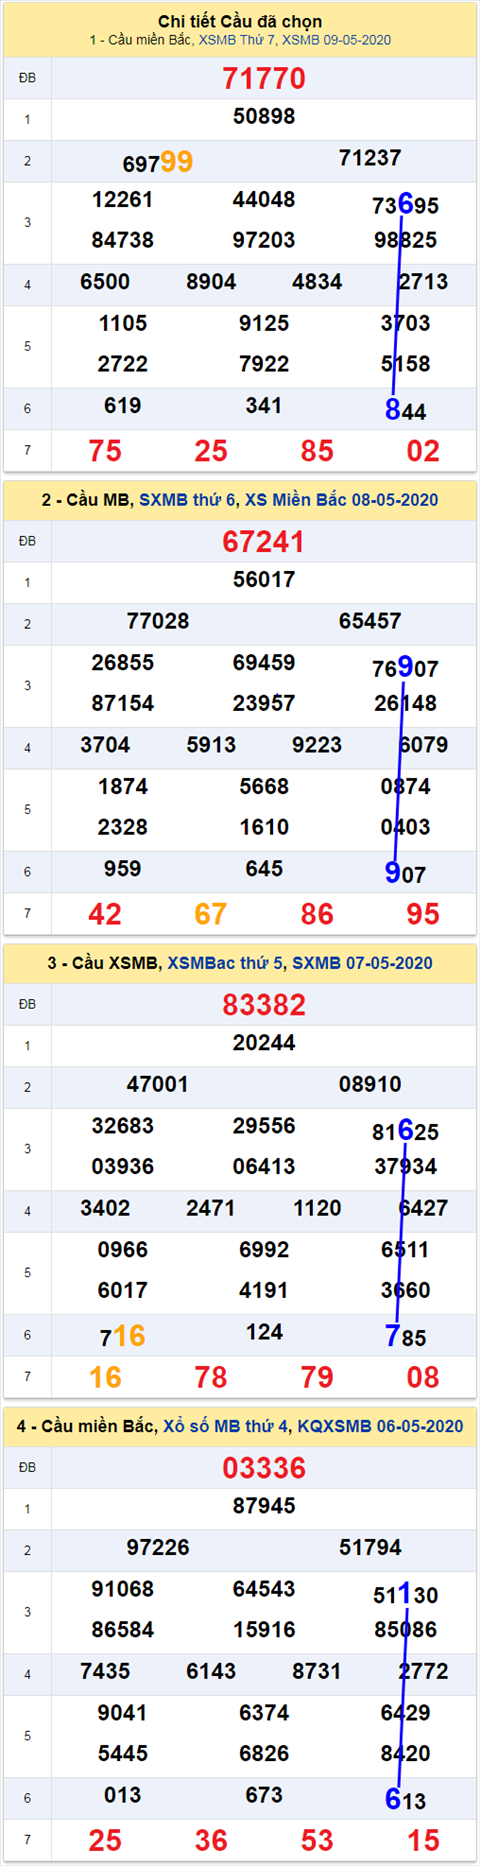Viewport: 480px width, 1866px height.
Task: Select second prize number 47001
Action: pyautogui.click(x=158, y=1084)
